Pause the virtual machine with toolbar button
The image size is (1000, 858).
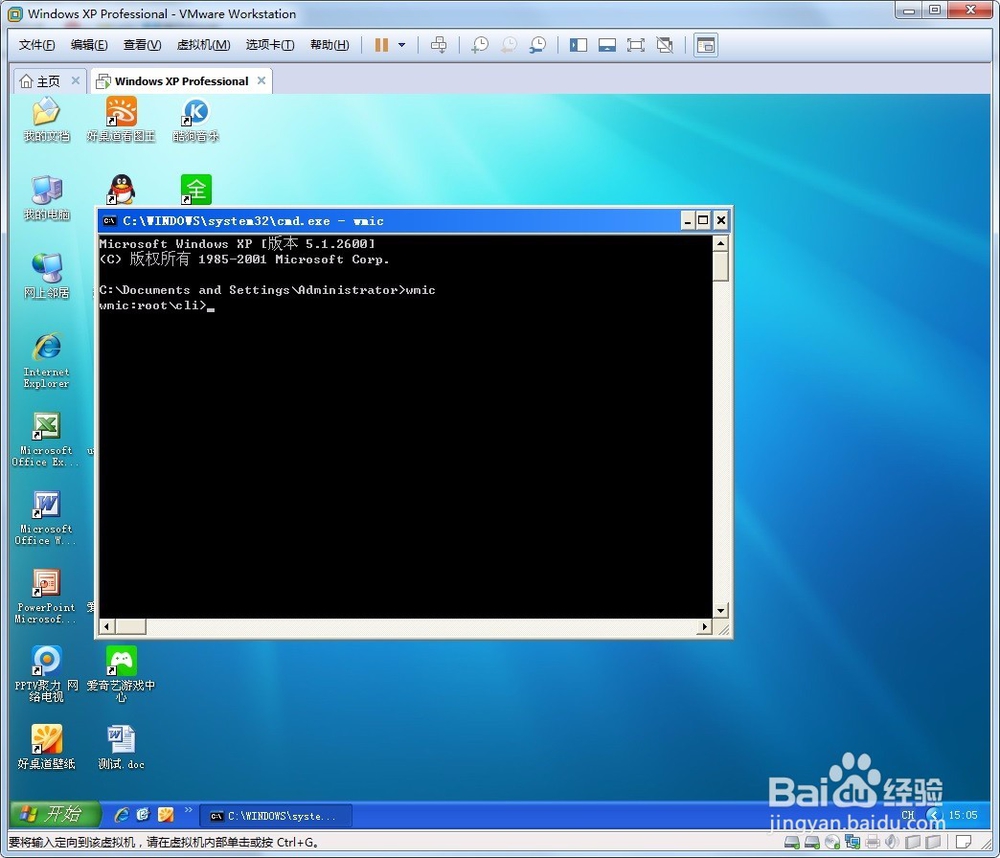(x=381, y=45)
